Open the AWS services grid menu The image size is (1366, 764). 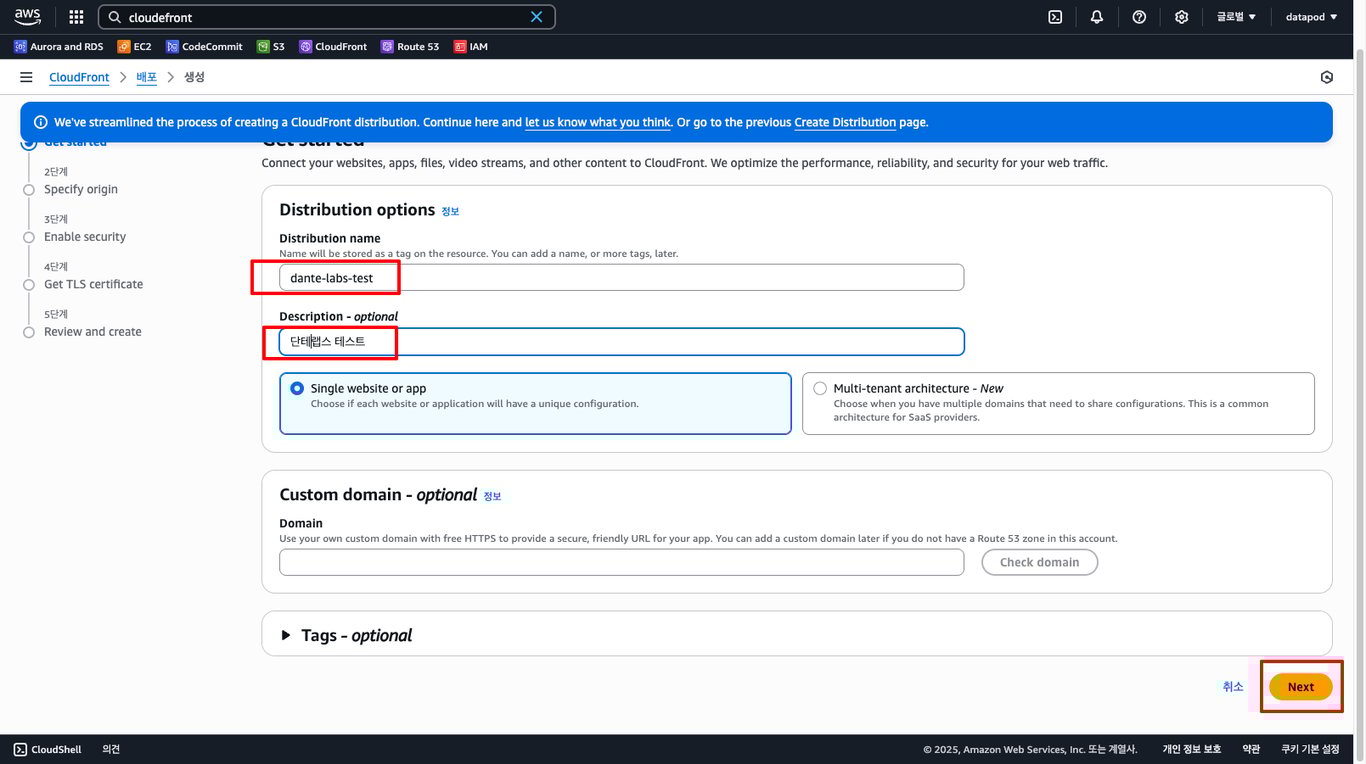[x=76, y=17]
